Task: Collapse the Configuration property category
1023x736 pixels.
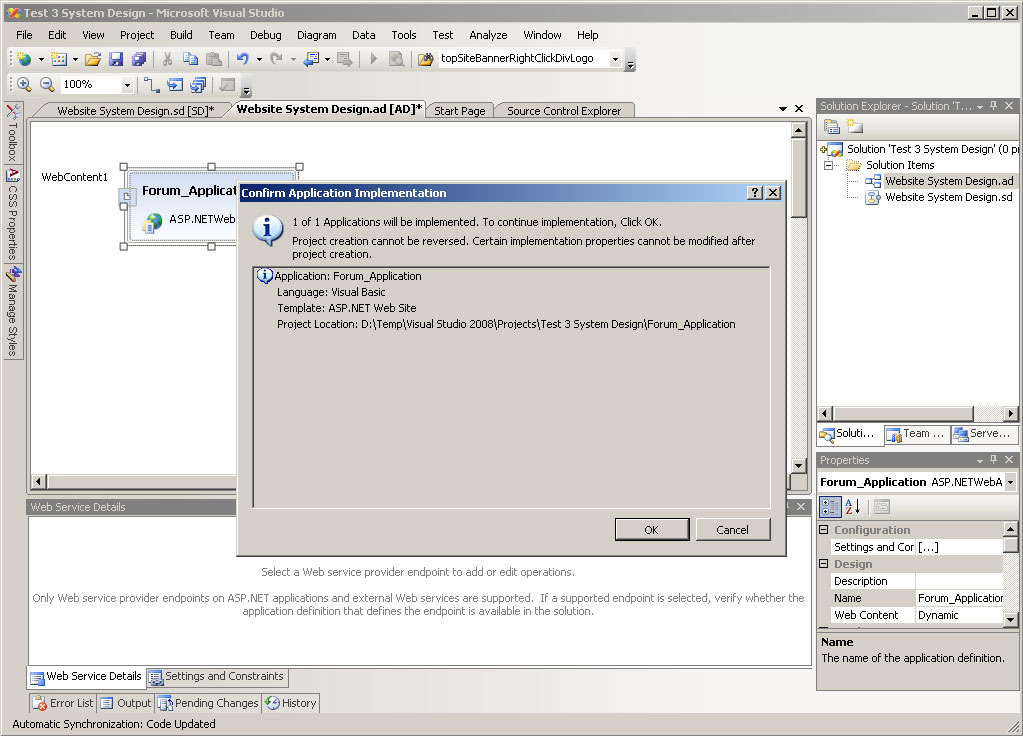Action: tap(824, 530)
